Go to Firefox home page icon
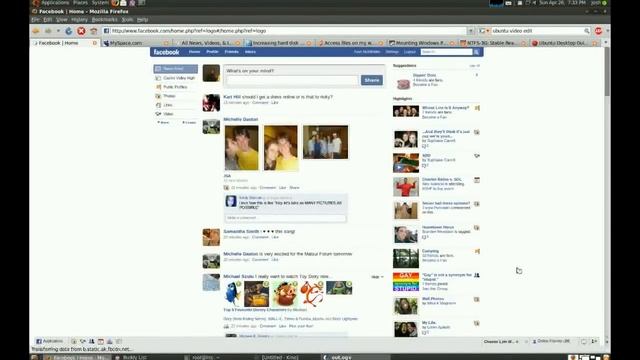The width and height of the screenshot is (640, 360). pos(93,31)
